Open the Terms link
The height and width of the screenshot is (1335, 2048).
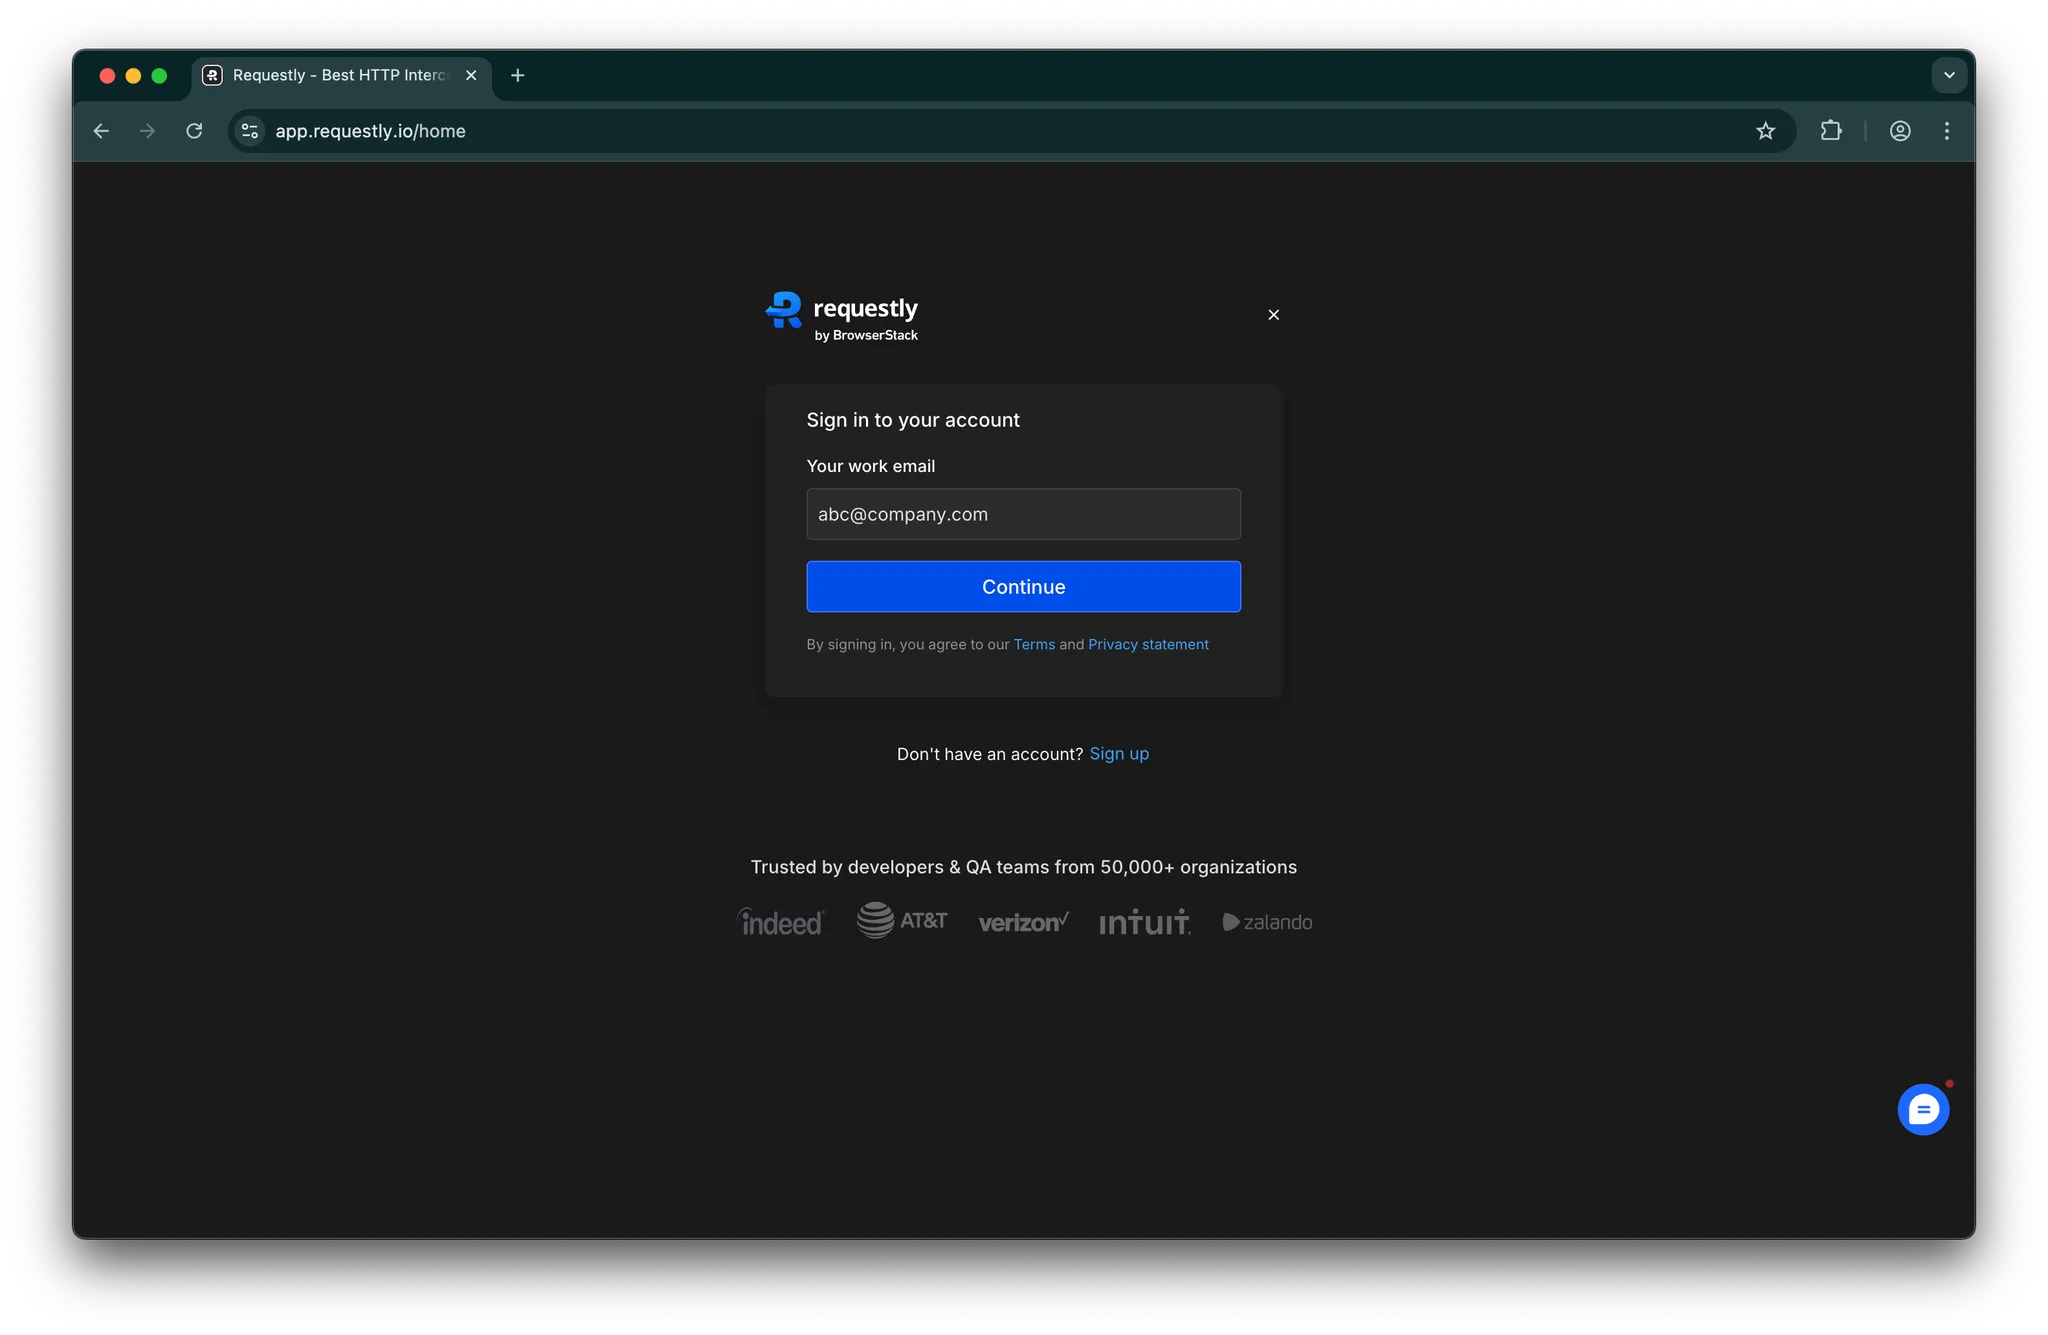tap(1034, 645)
